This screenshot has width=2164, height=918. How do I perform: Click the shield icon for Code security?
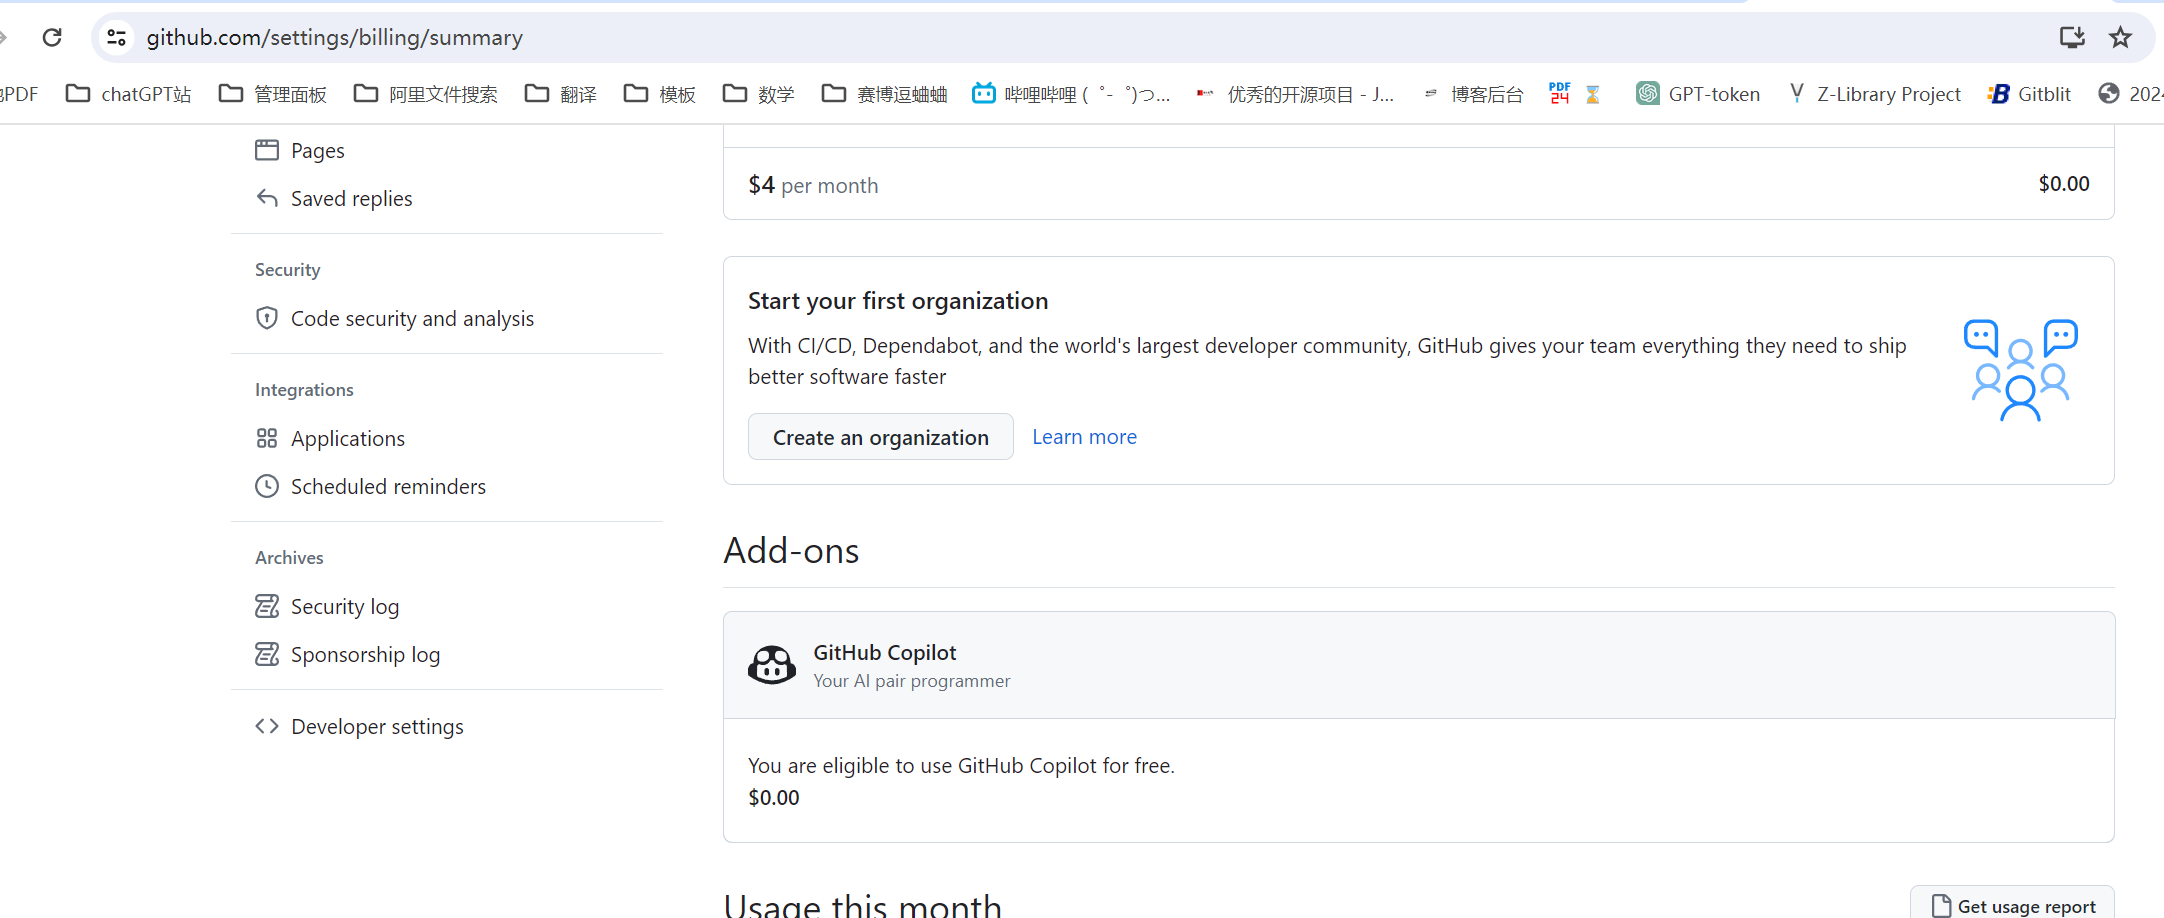pos(267,318)
